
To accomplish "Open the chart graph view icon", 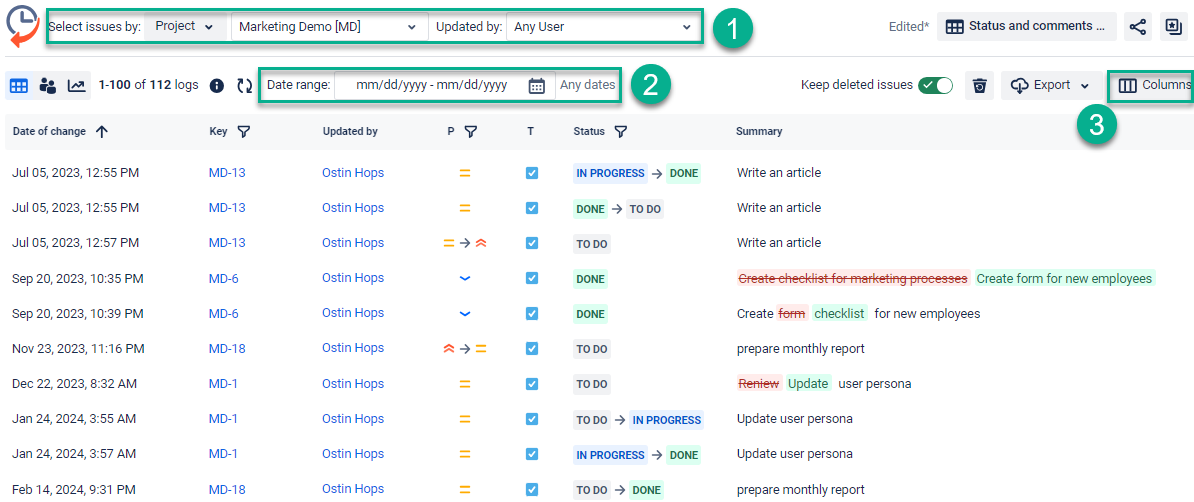I will coord(76,86).
